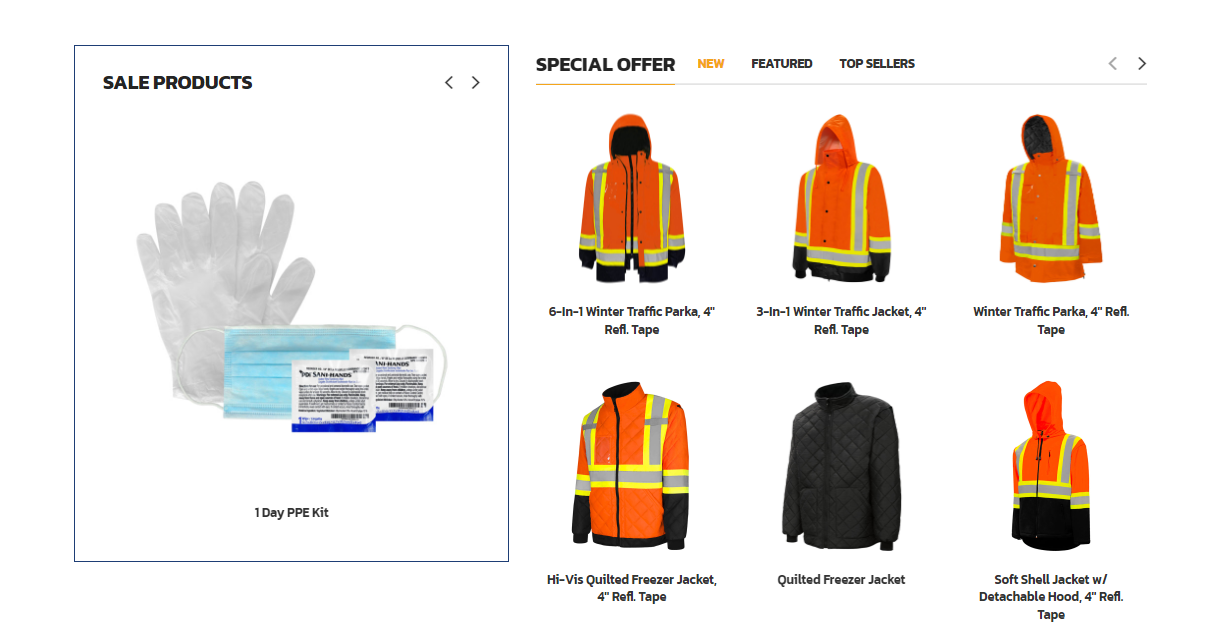Show previous special offer items
Image resolution: width=1219 pixels, height=644 pixels.
coord(1113,63)
